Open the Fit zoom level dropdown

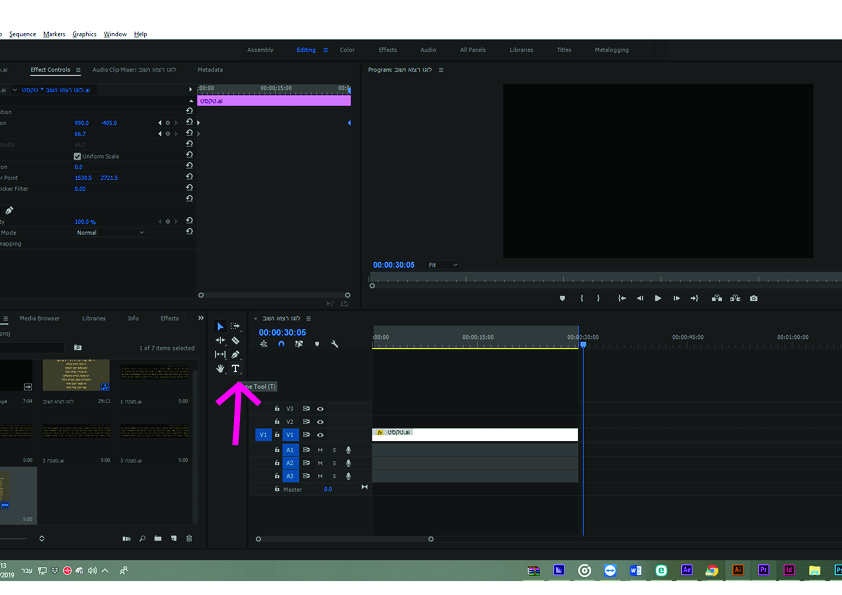point(443,265)
